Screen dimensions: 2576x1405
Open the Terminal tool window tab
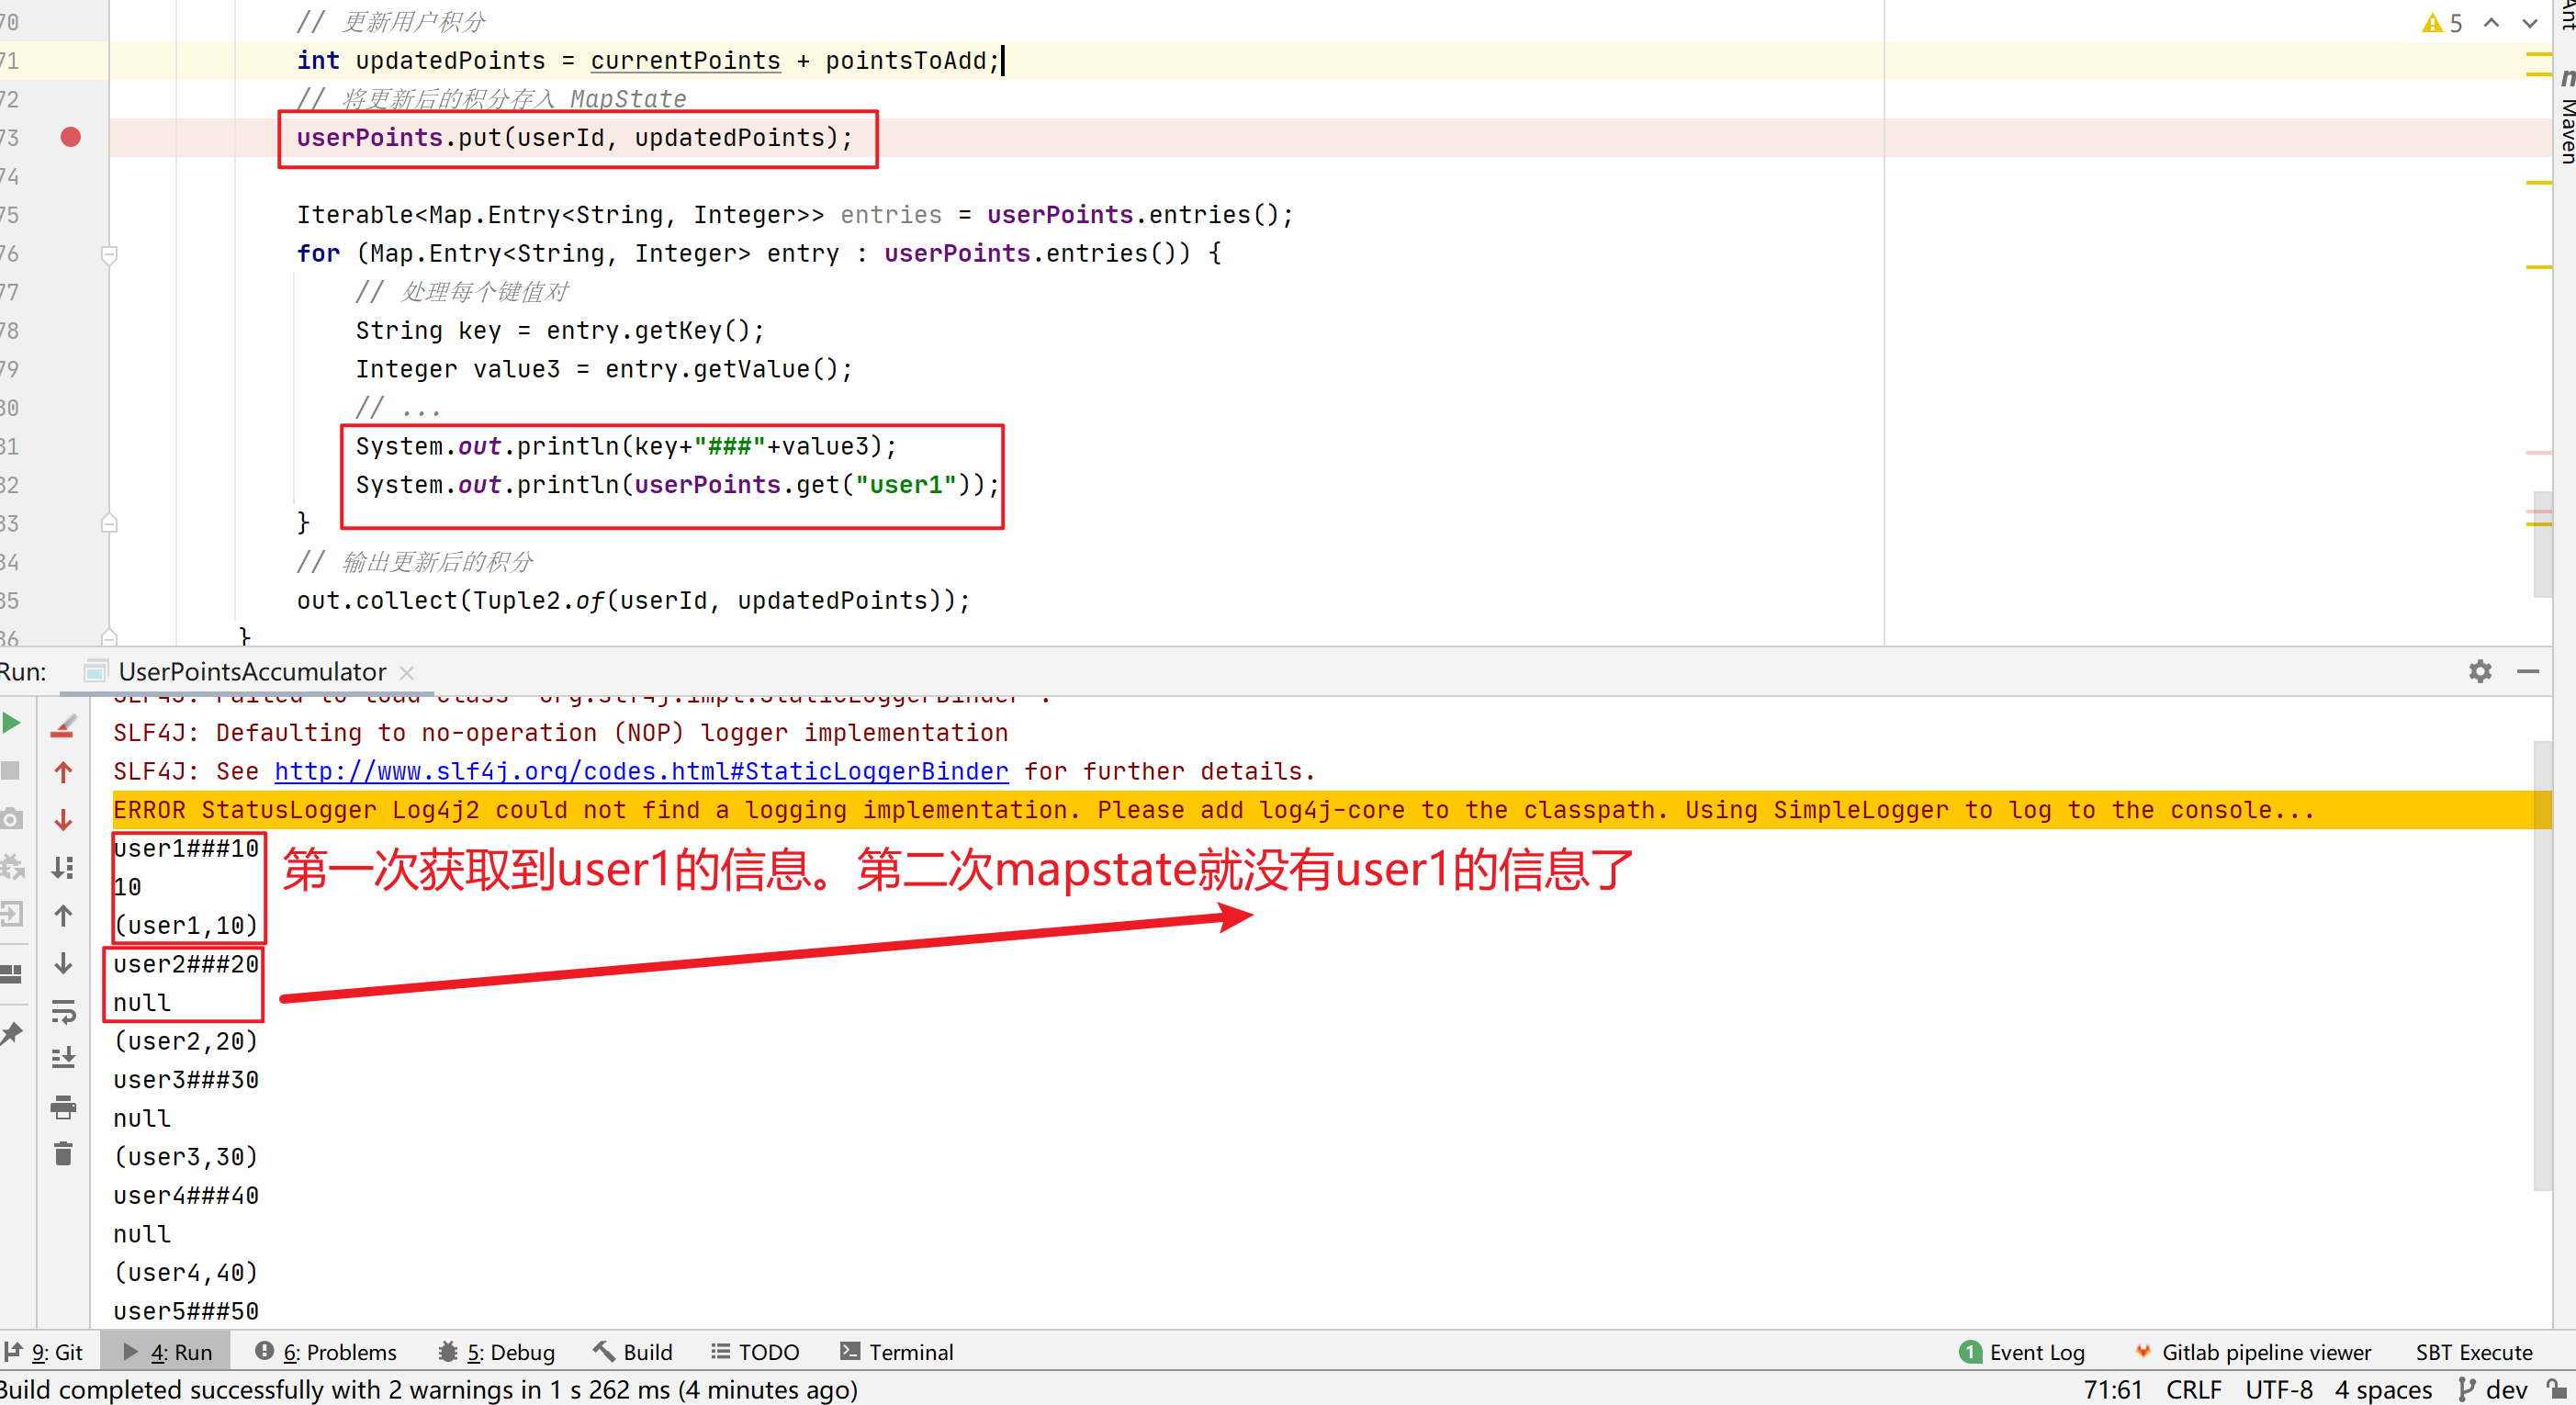point(897,1352)
